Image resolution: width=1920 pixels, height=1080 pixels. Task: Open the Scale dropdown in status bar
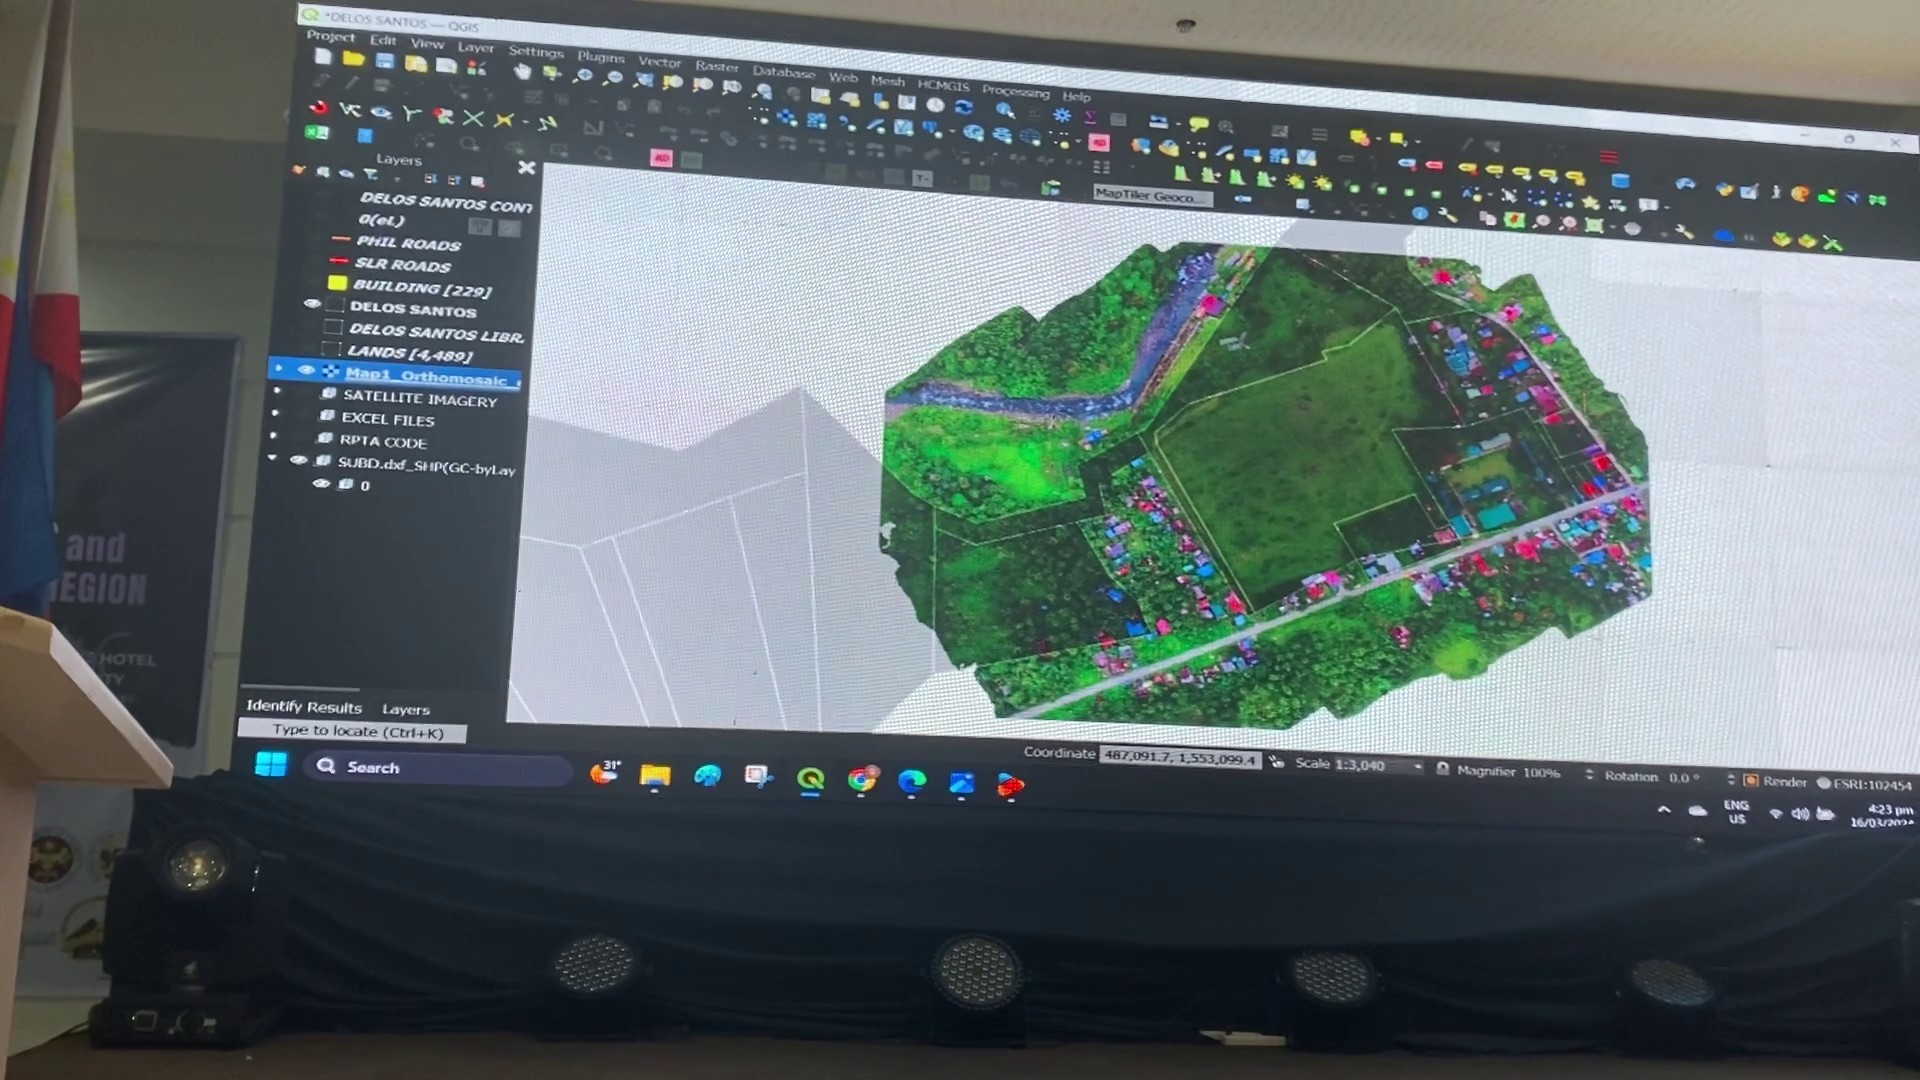tap(1417, 767)
